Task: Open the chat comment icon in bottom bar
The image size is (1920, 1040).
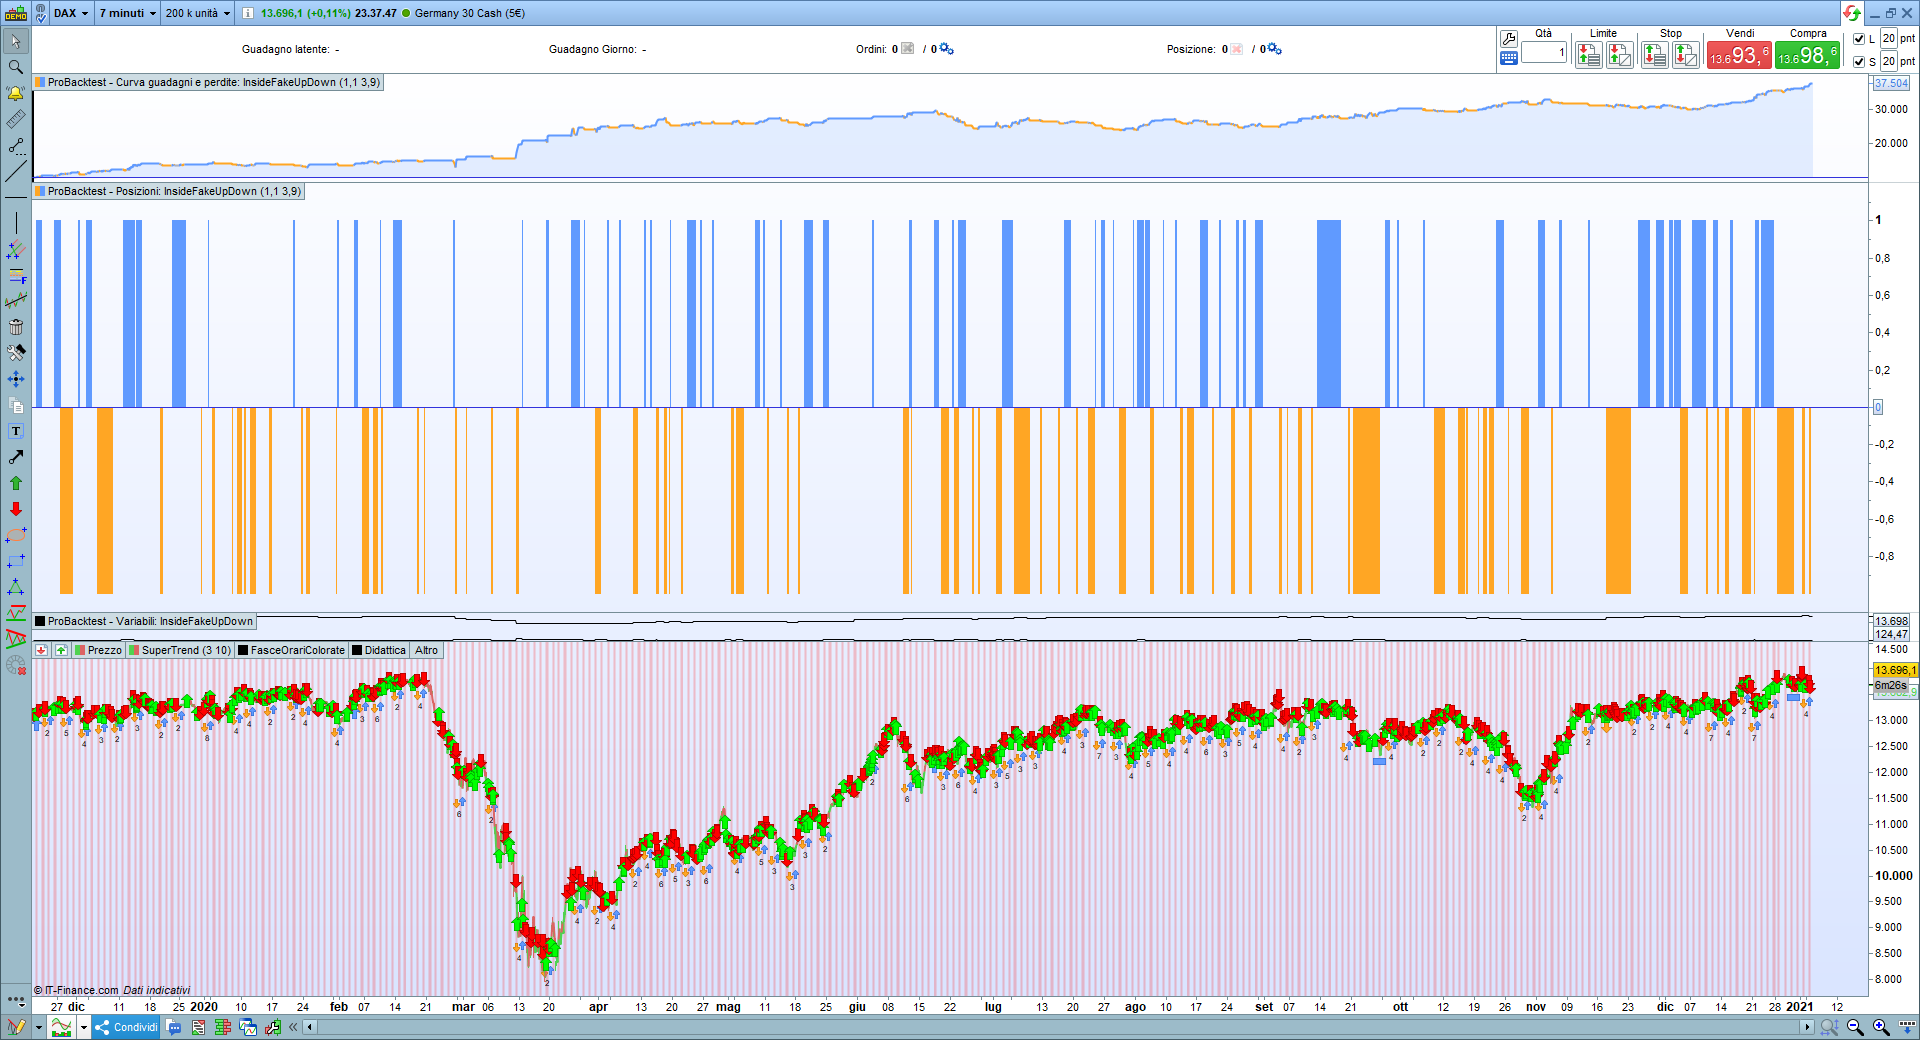Action: click(x=174, y=1027)
